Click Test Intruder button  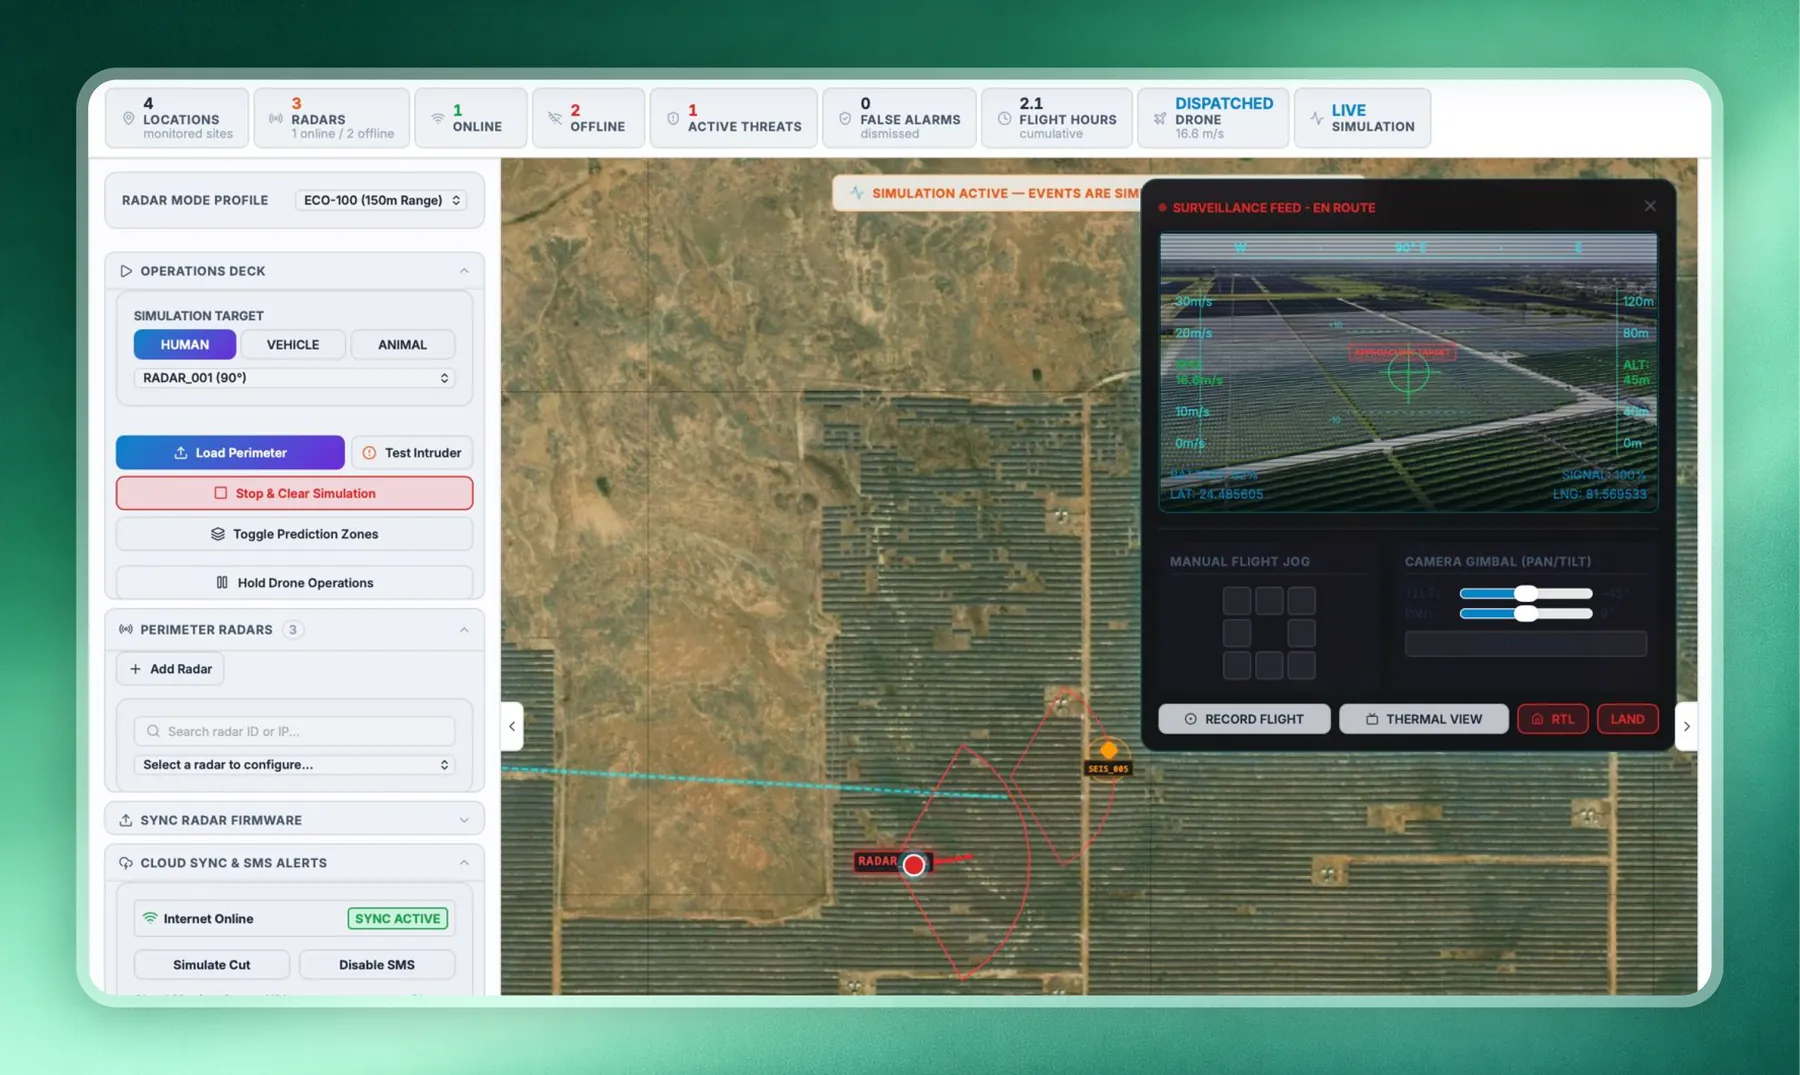[412, 453]
